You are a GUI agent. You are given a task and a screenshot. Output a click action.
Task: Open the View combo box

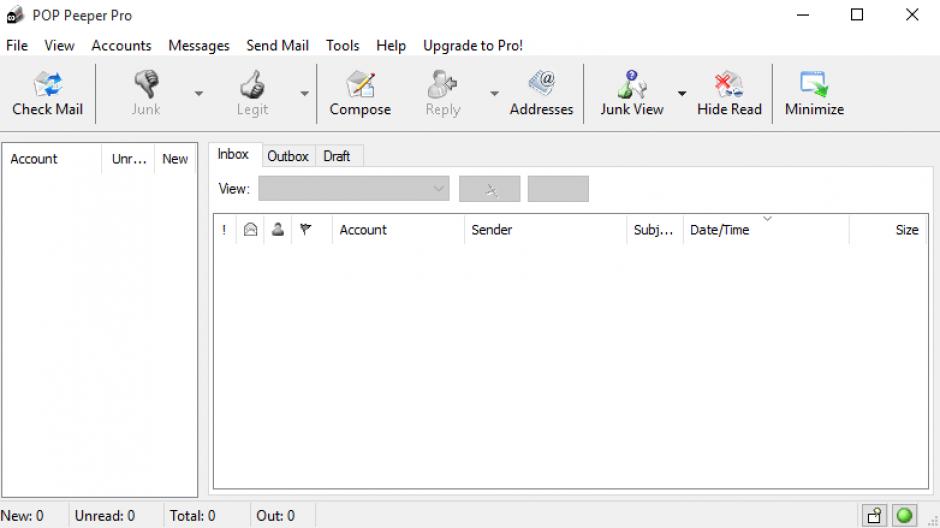point(354,189)
